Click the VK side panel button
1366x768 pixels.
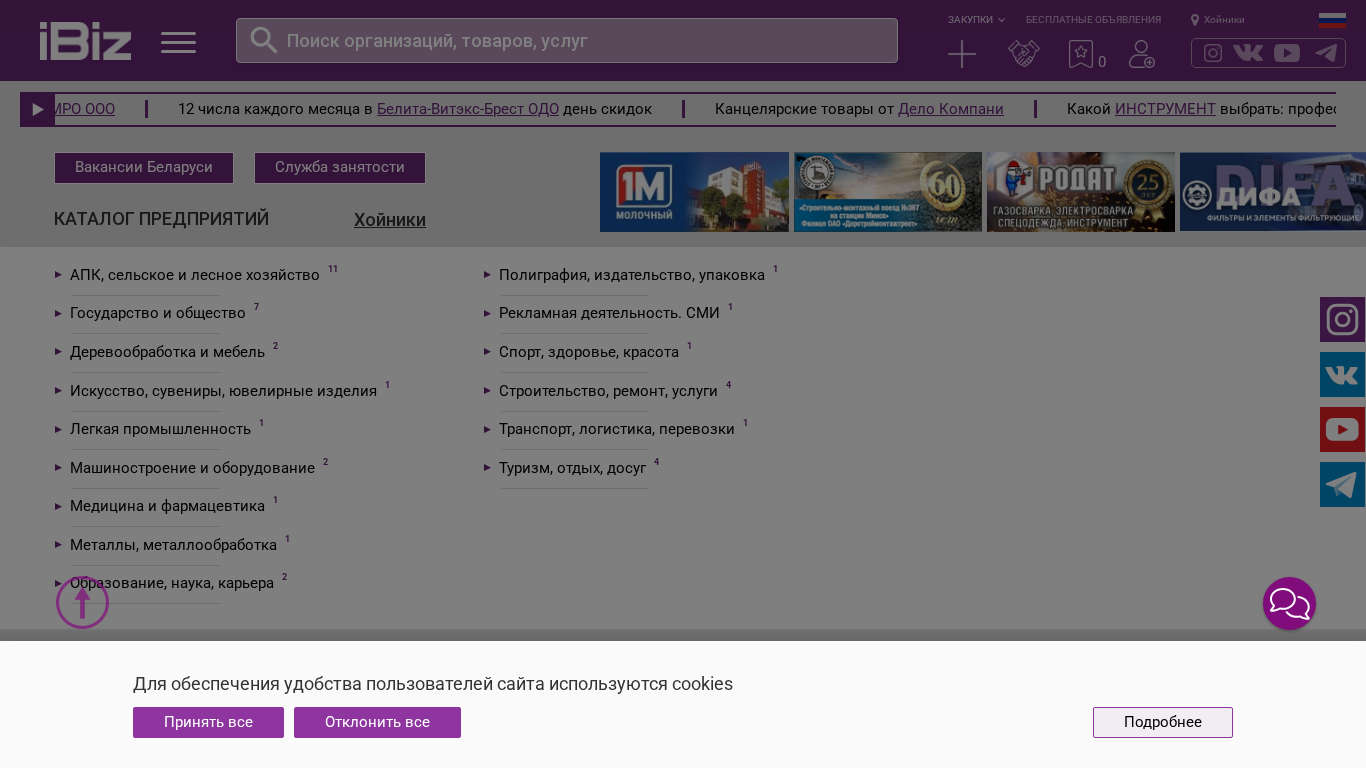click(x=1342, y=375)
